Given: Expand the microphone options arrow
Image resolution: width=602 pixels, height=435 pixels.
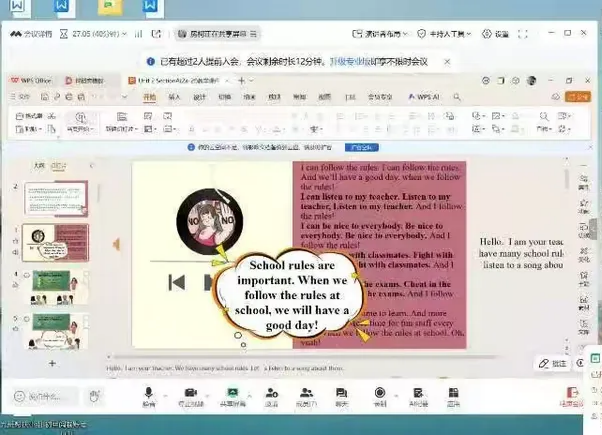Looking at the screenshot, I should pyautogui.click(x=165, y=395).
